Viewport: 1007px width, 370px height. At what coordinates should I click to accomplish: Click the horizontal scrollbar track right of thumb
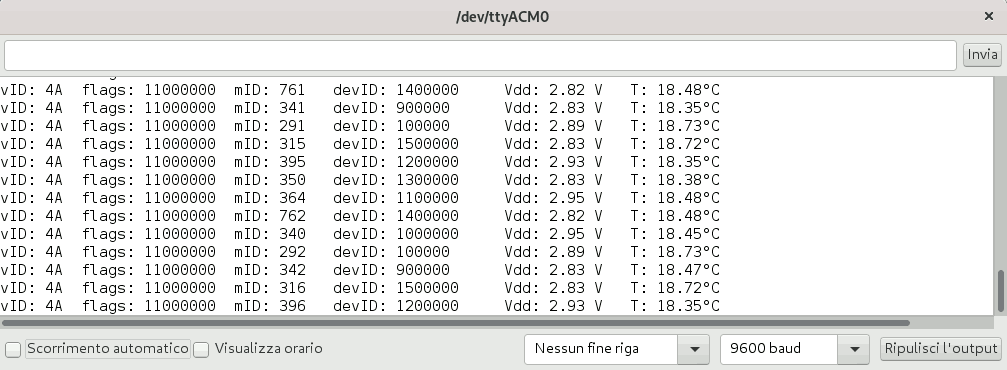[952, 322]
